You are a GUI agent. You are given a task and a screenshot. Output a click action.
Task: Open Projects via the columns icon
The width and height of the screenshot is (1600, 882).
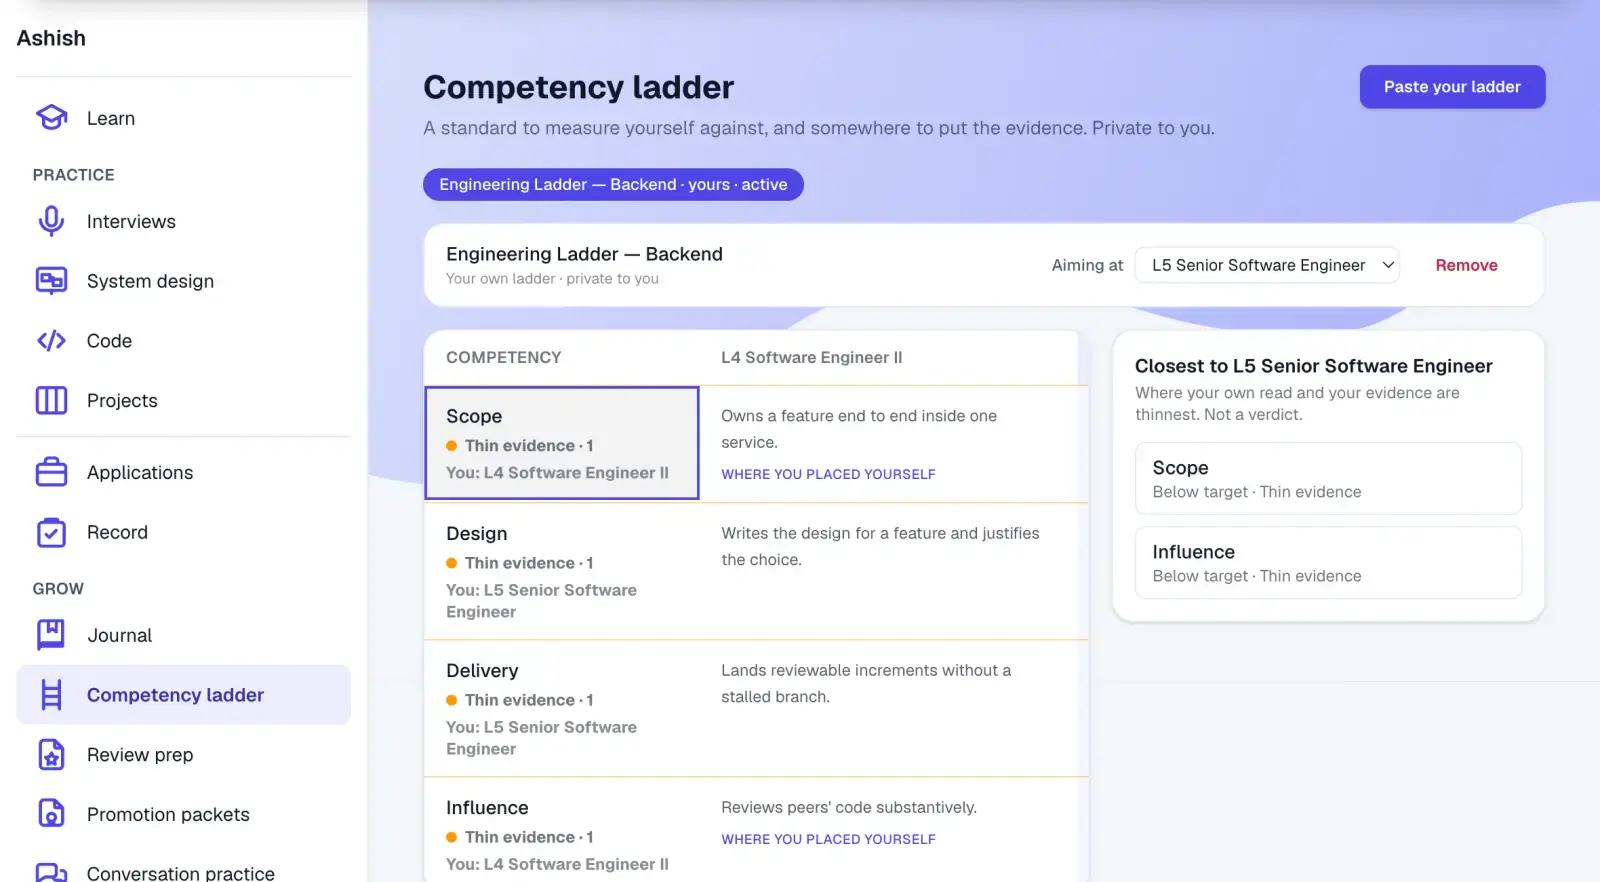[51, 400]
